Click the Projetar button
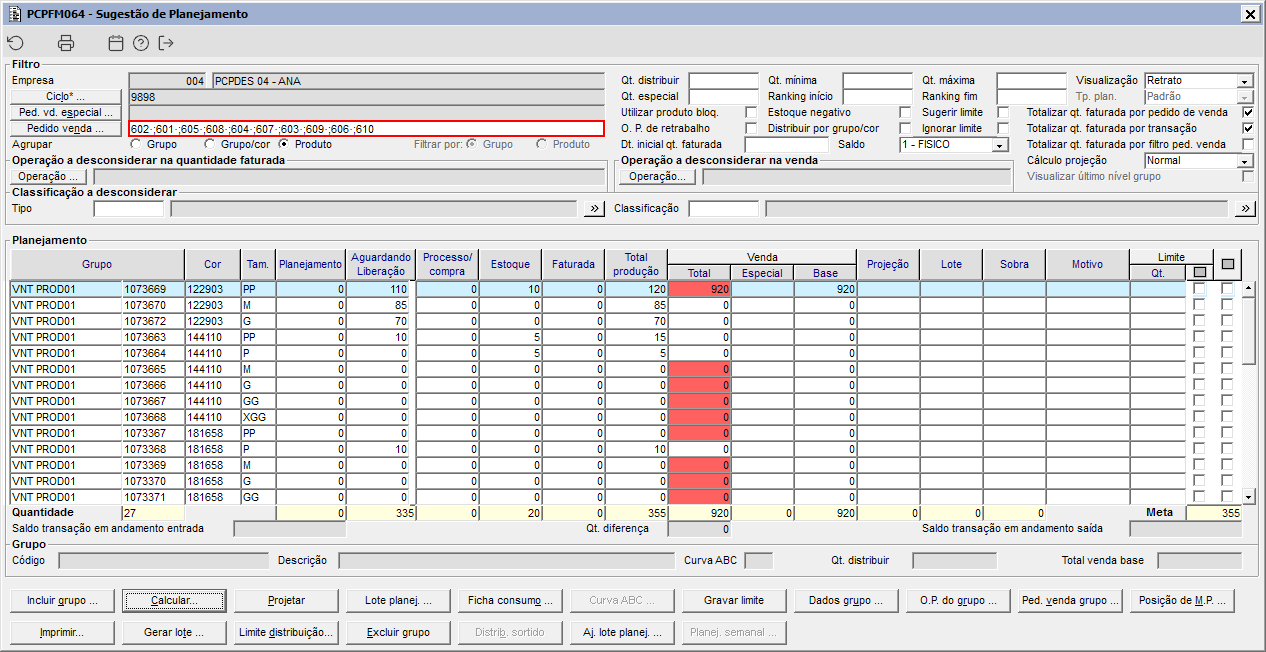 287,601
